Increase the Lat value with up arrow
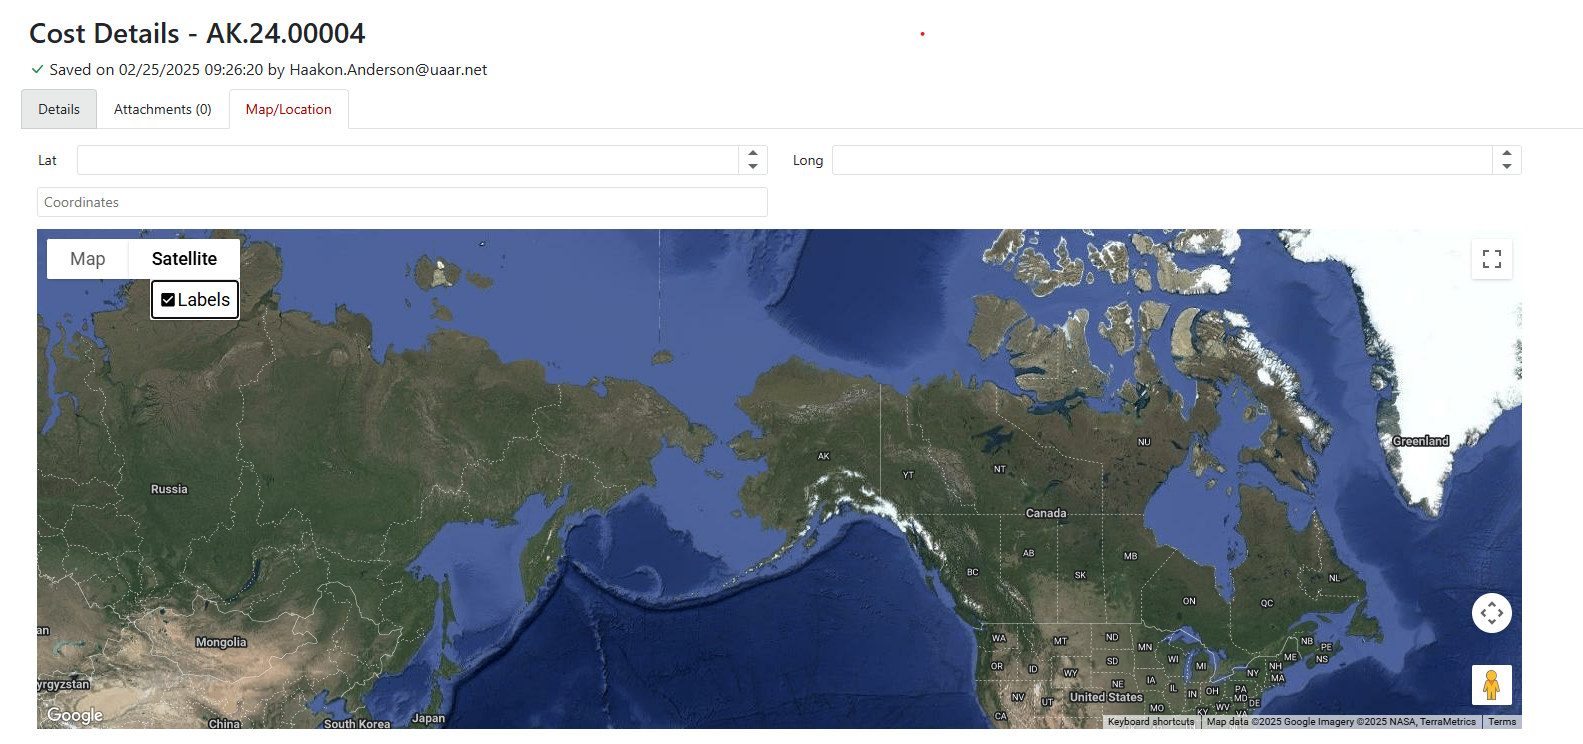The height and width of the screenshot is (744, 1583). (x=753, y=154)
